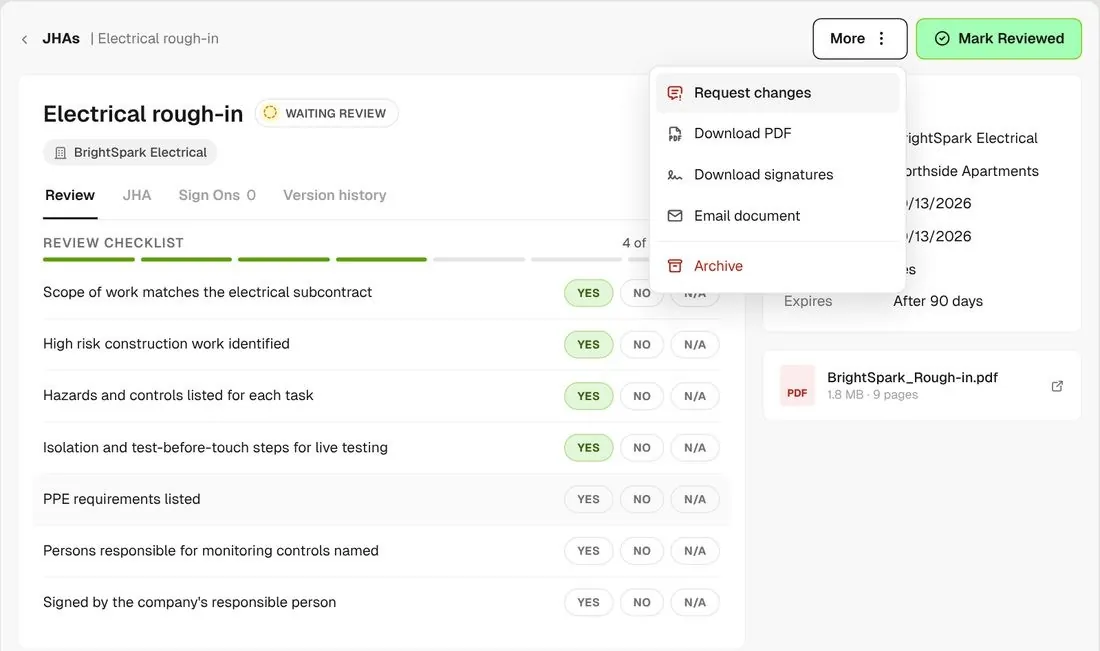Screen dimensions: 1100x651
Task: Click the back chevron beside JHAs
Action: pos(25,39)
